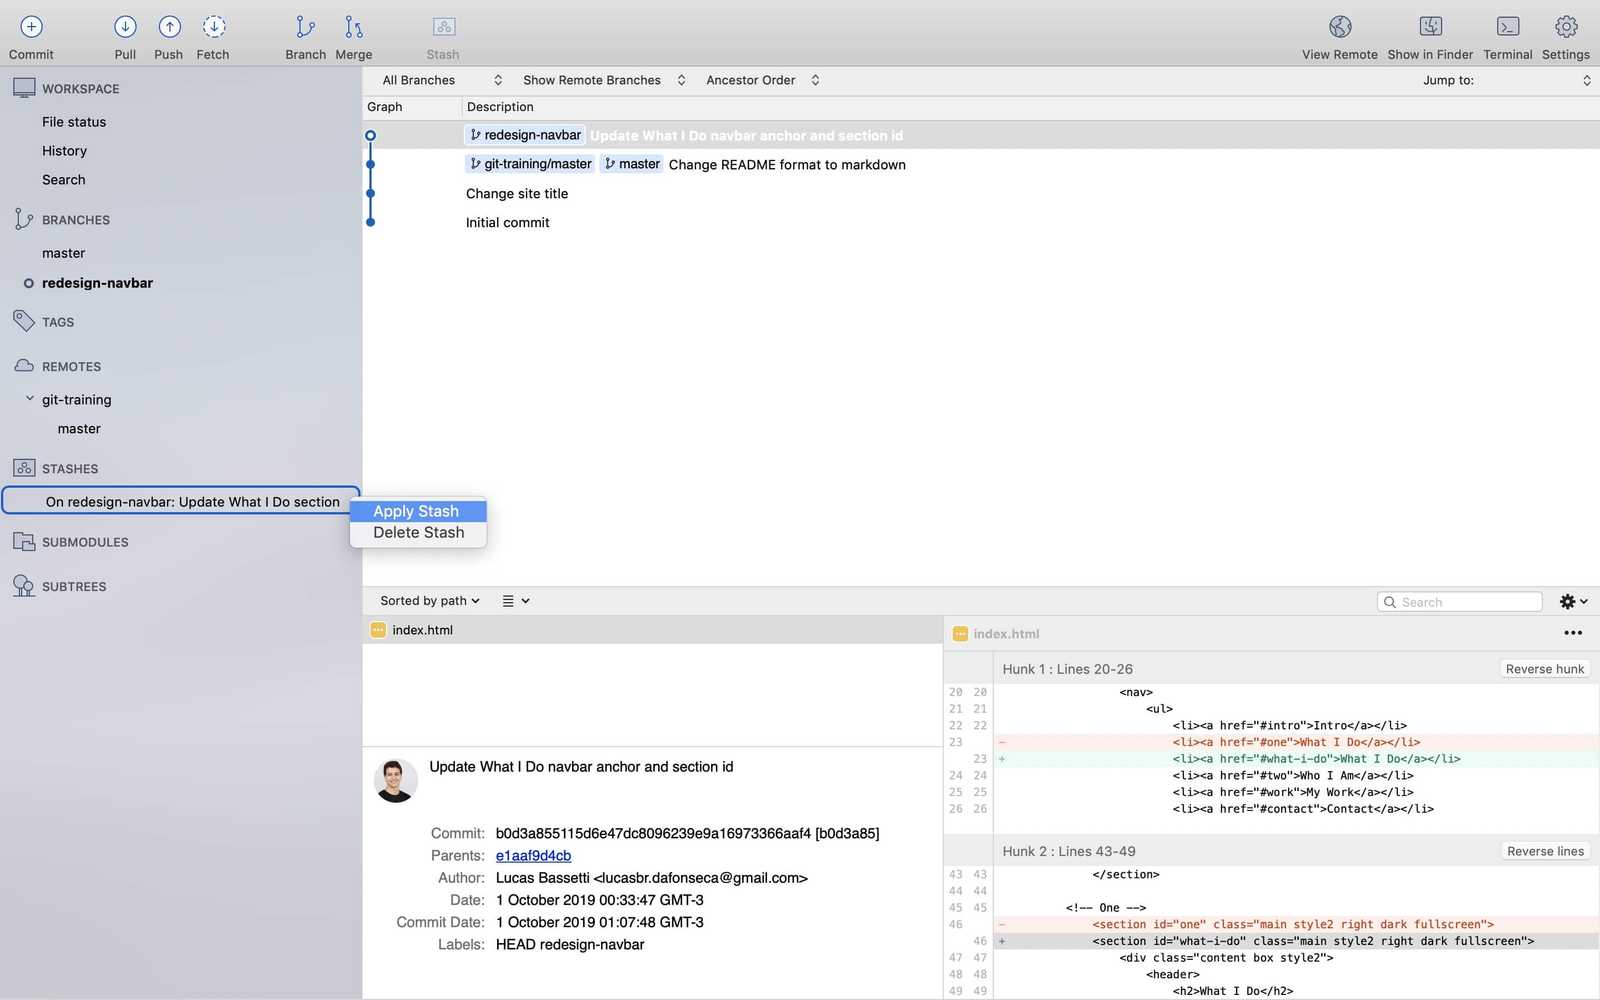
Task: Select Delete Stash from the context menu
Action: click(x=418, y=532)
